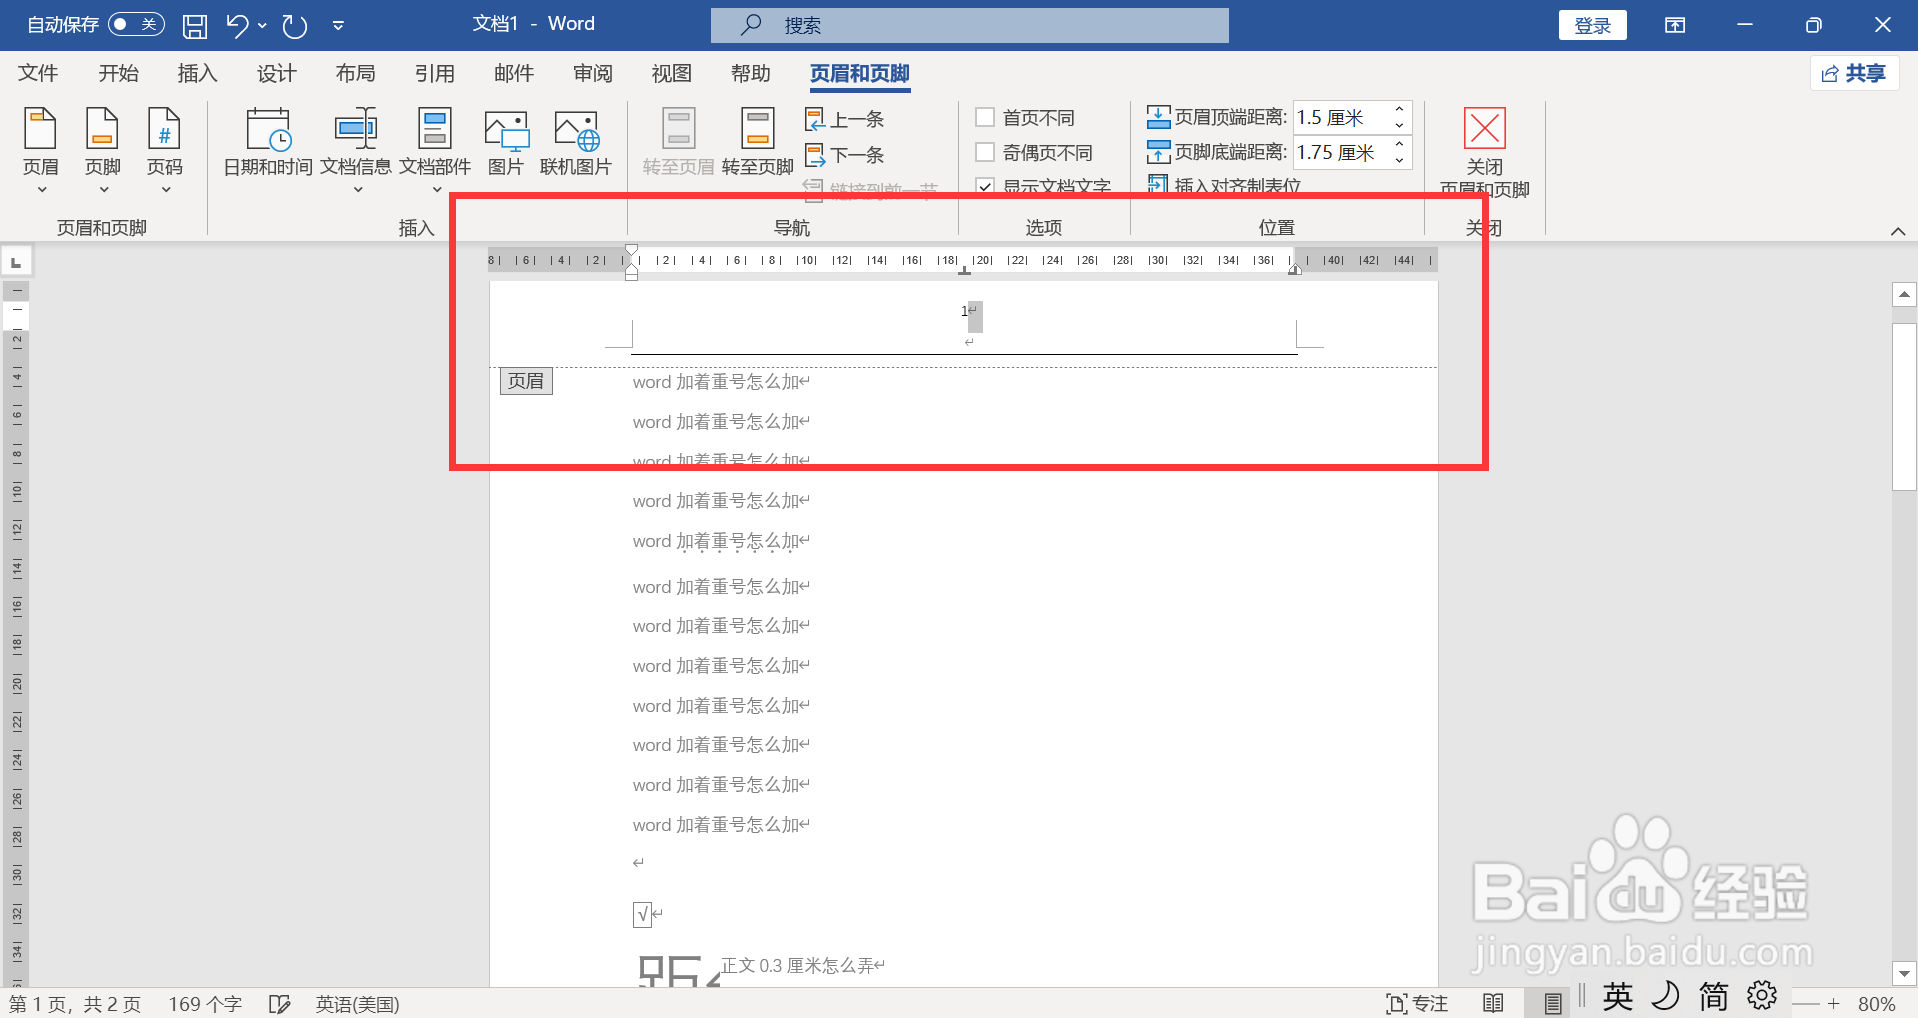The image size is (1918, 1018).
Task: Click page indicator 第1页，共2页
Action: [75, 1004]
